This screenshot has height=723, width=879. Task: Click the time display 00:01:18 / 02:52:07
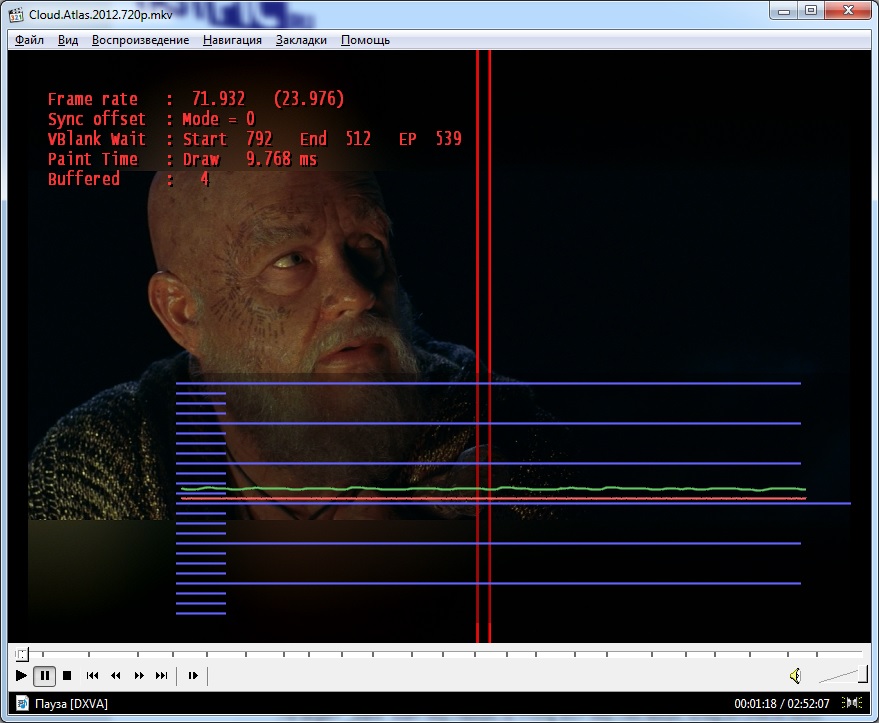click(782, 704)
